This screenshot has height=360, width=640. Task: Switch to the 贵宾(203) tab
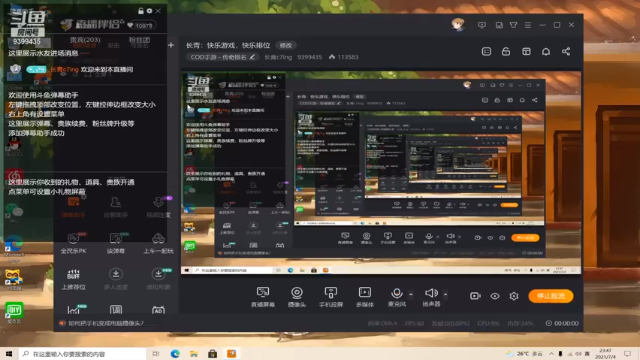pyautogui.click(x=84, y=40)
